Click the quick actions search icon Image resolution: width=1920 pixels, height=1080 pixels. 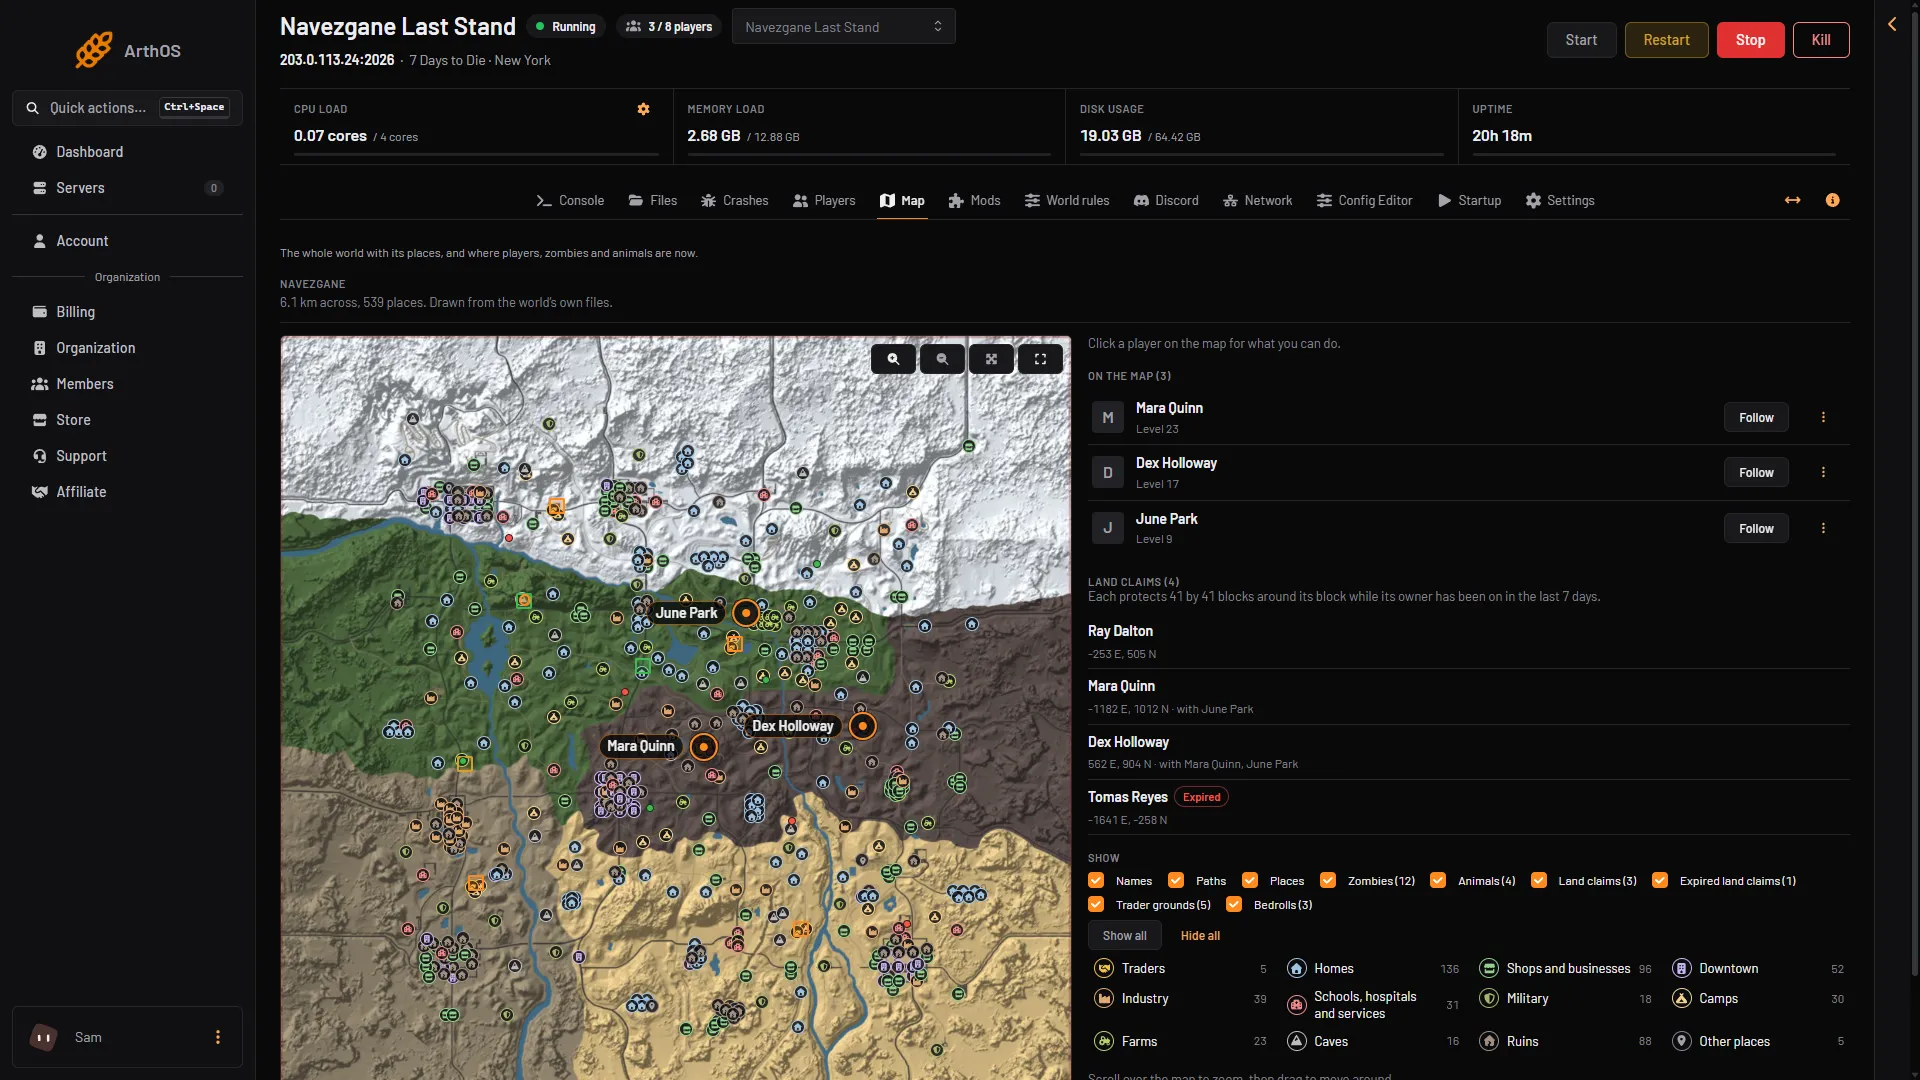33,108
